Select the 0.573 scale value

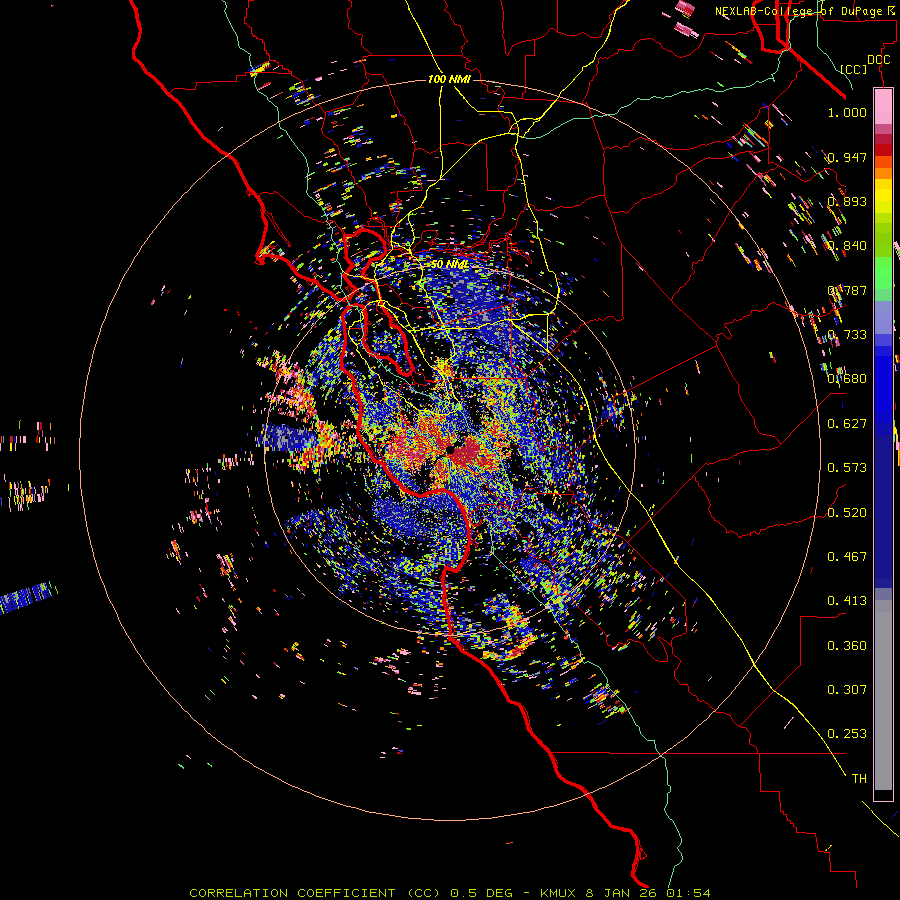click(847, 468)
